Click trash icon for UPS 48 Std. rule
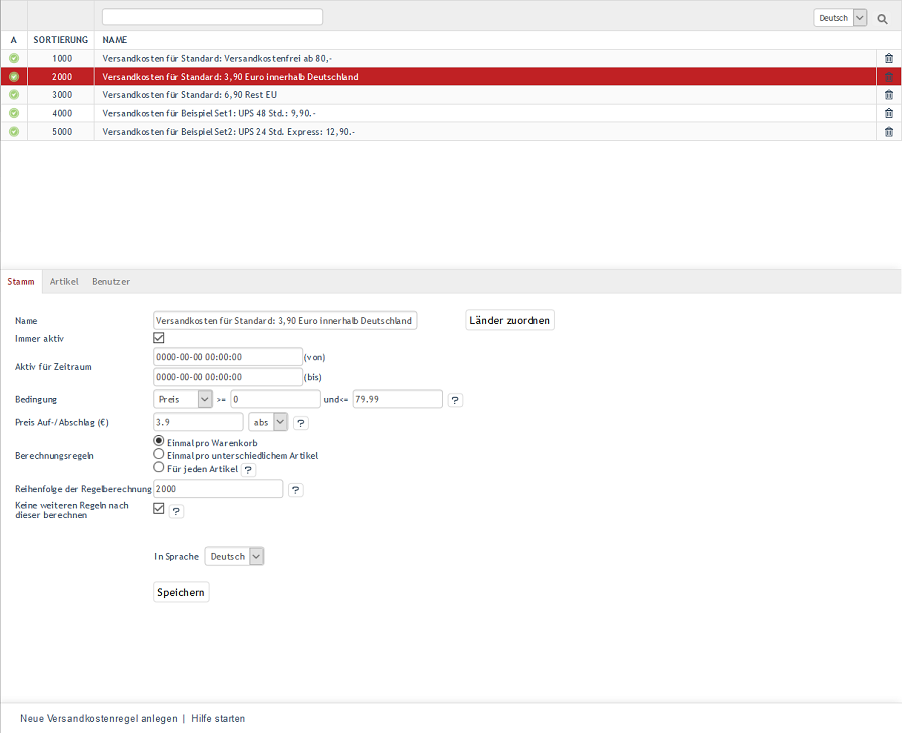The width and height of the screenshot is (902, 733). (x=889, y=113)
